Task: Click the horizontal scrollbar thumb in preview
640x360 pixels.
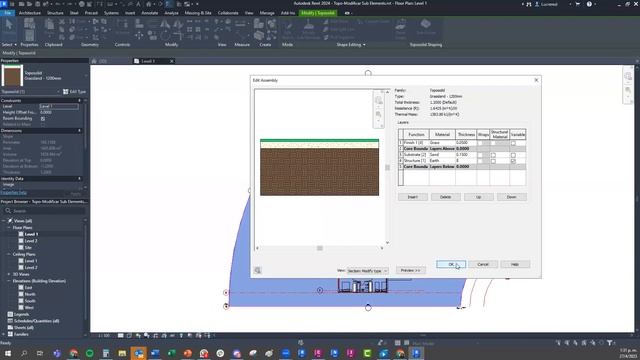Action: [320, 248]
